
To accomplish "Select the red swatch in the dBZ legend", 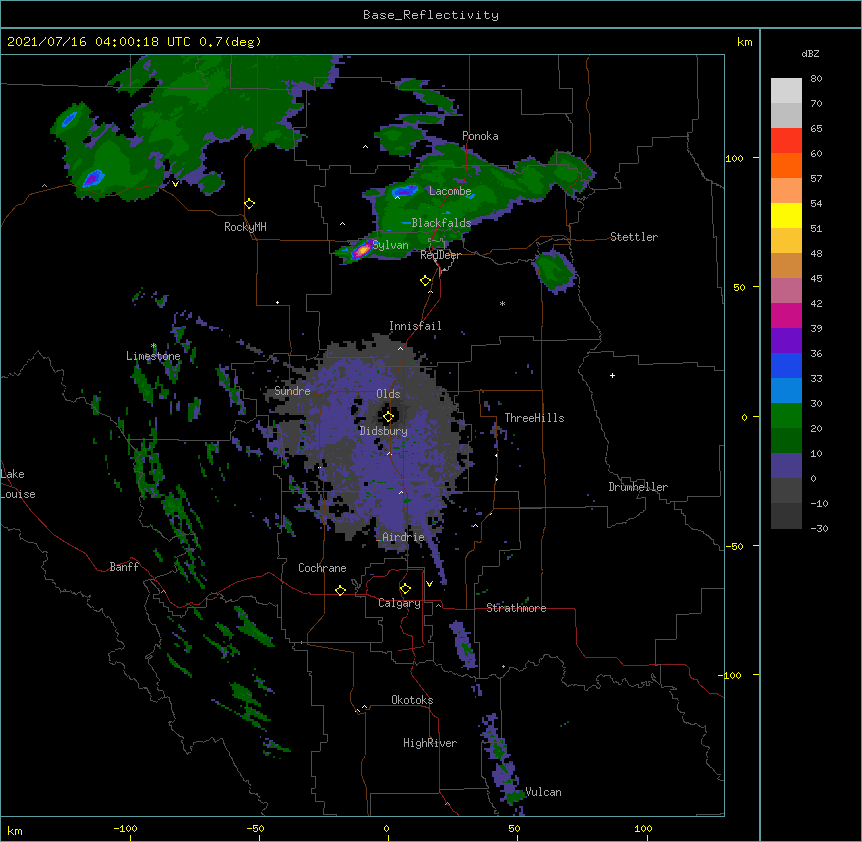I will tap(786, 141).
